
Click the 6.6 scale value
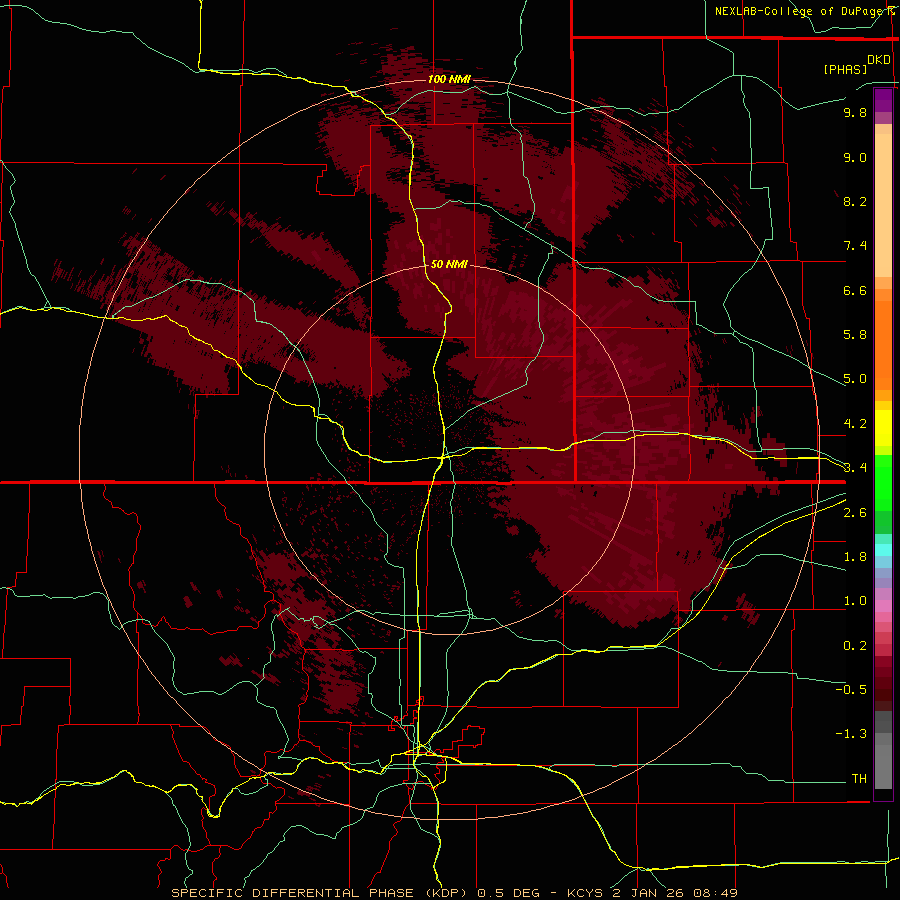[x=855, y=290]
